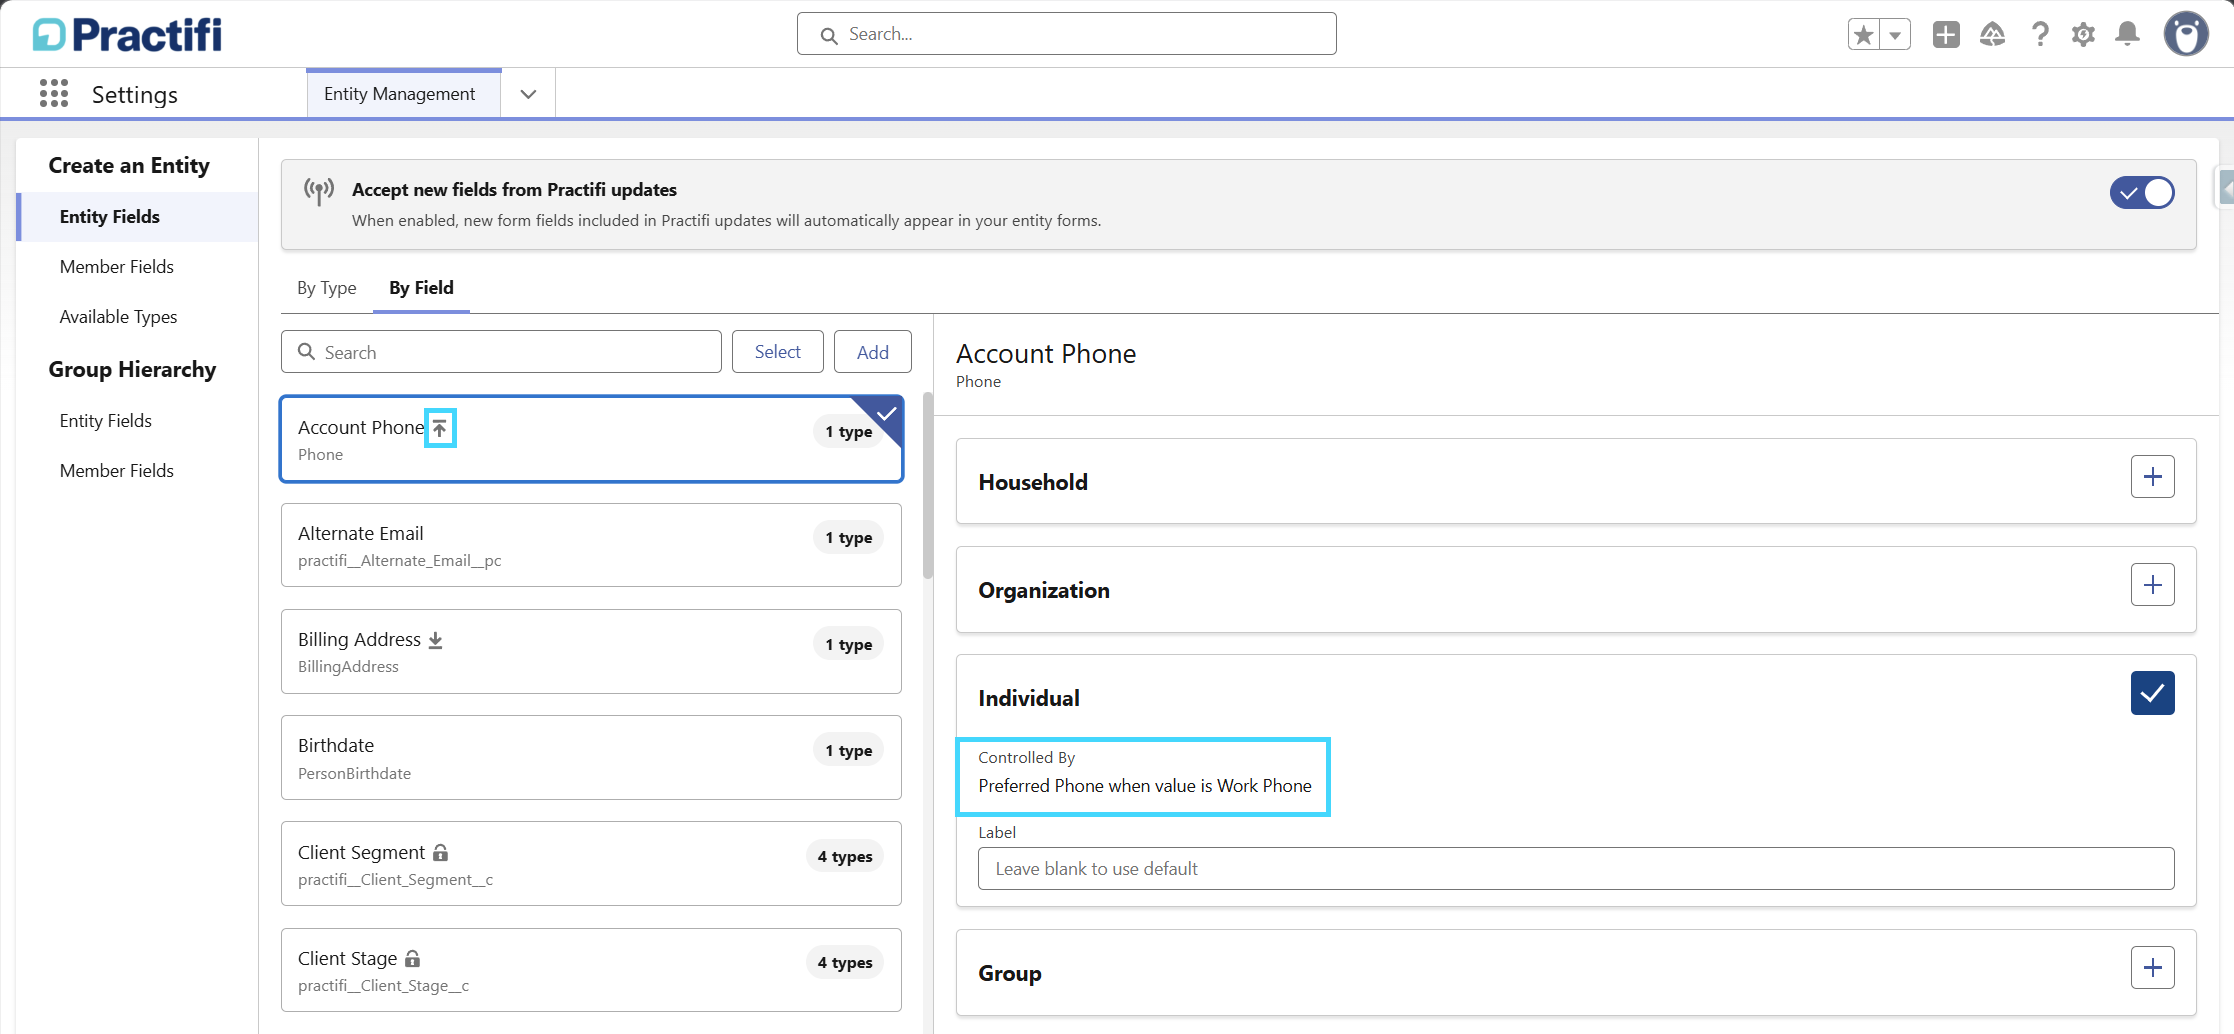Click the 4 types badge on Client Stage
Screen dimensions: 2234x1034
coord(845,963)
